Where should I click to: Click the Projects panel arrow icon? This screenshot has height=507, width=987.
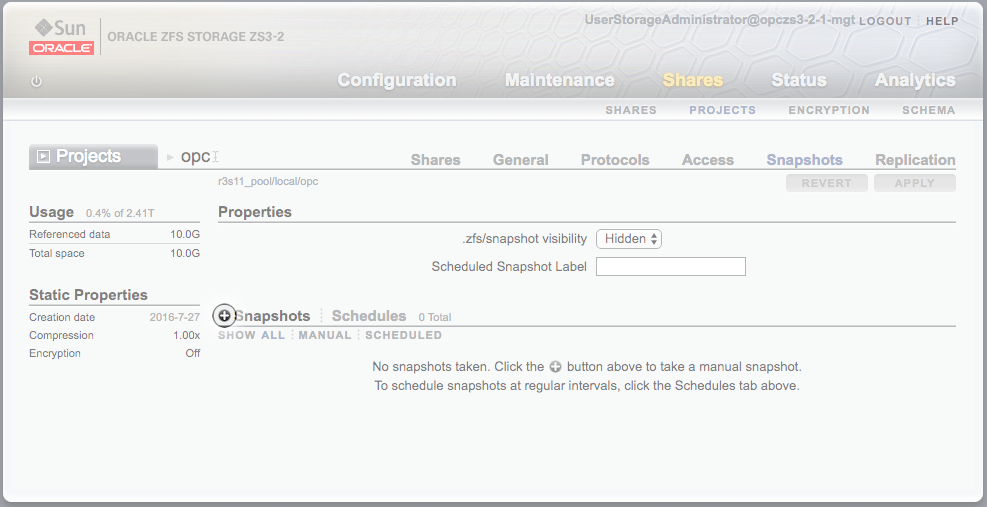click(43, 156)
